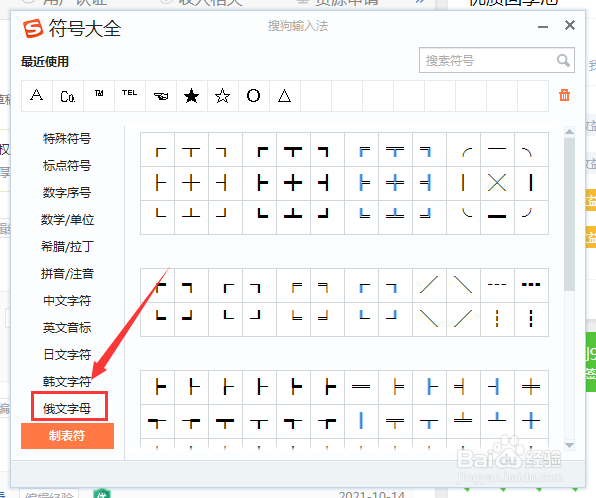Click the search magnifier icon
This screenshot has width=596, height=498.
point(563,60)
